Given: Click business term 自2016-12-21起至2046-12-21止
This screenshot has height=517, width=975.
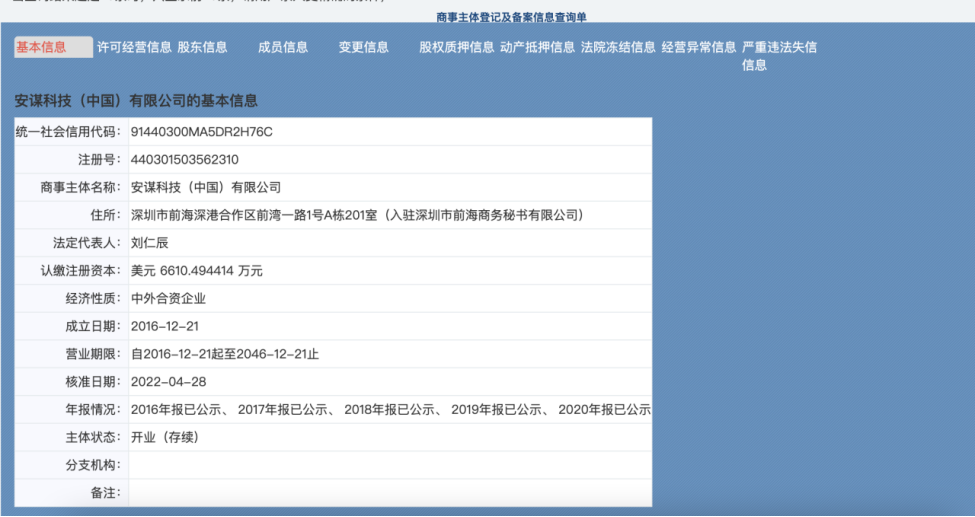Looking at the screenshot, I should 224,355.
